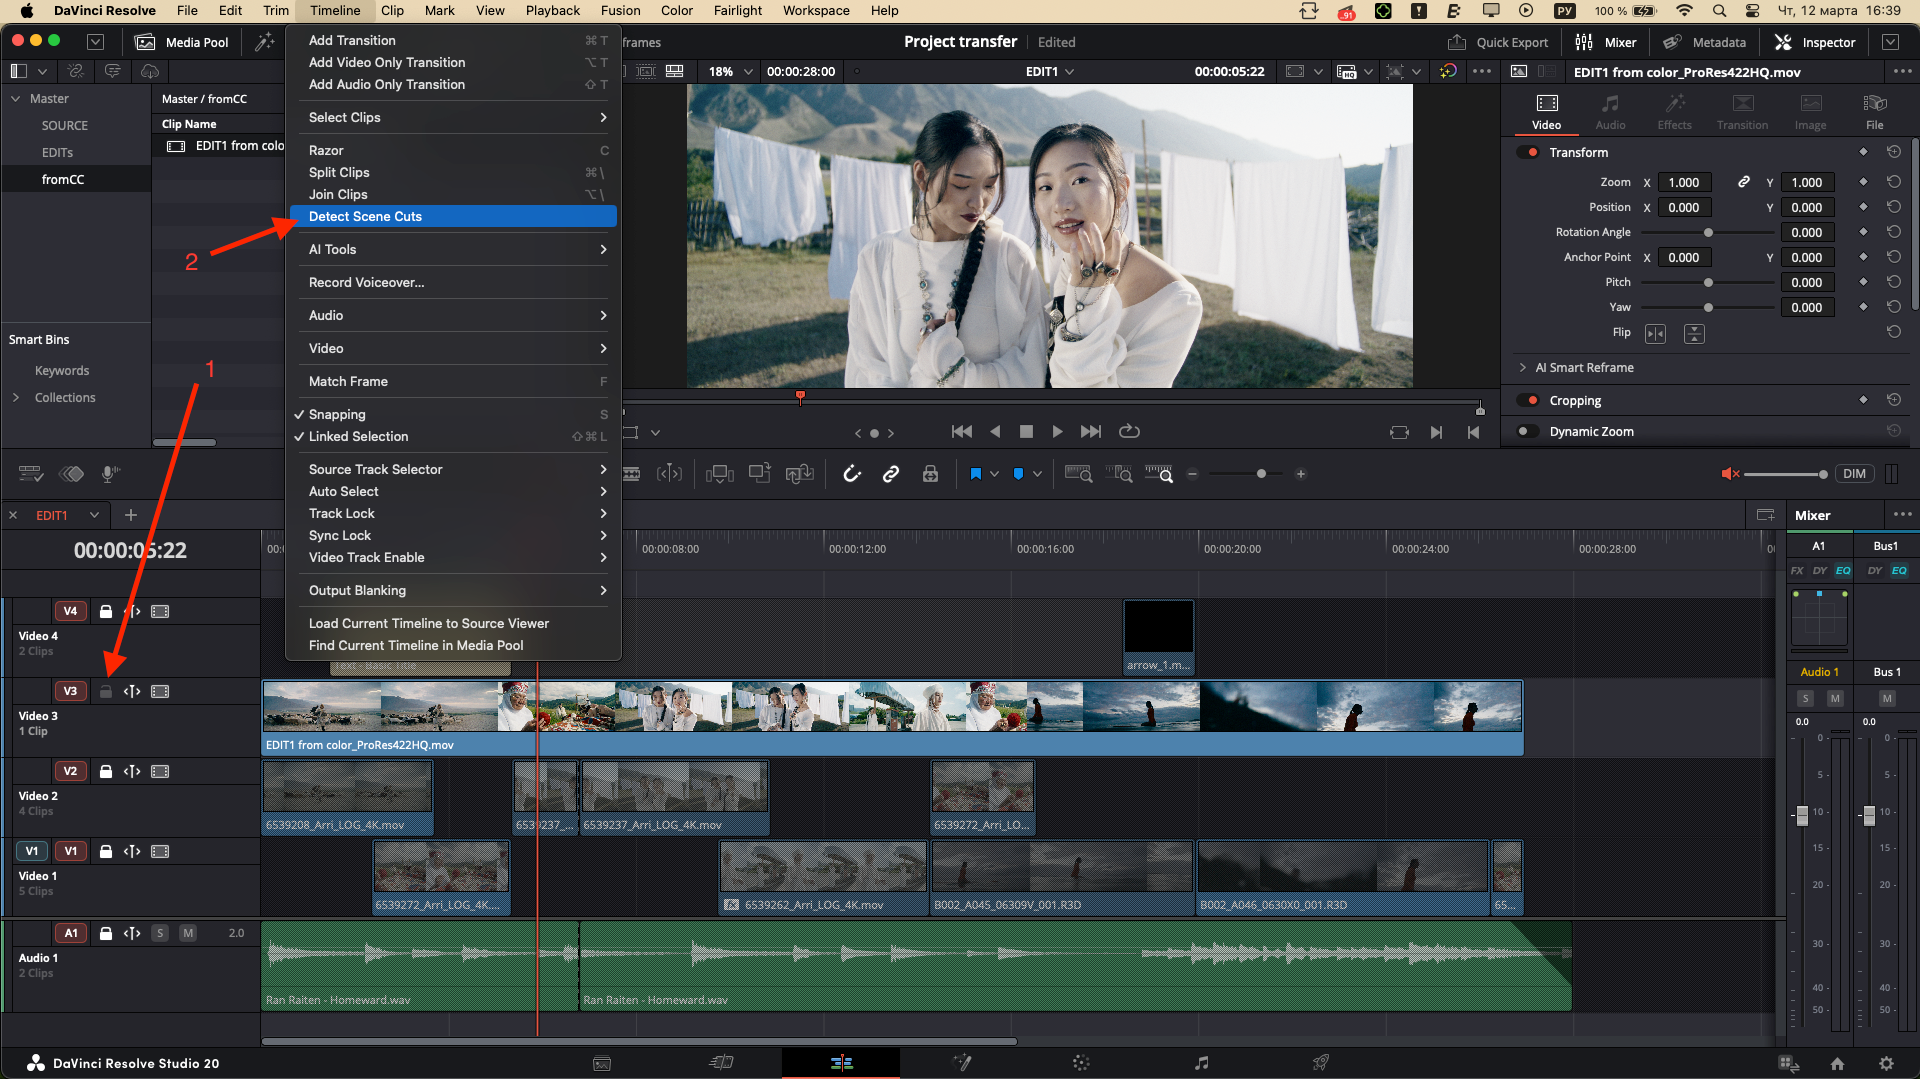Choose Detect Scene Cuts from the menu

[x=366, y=216]
